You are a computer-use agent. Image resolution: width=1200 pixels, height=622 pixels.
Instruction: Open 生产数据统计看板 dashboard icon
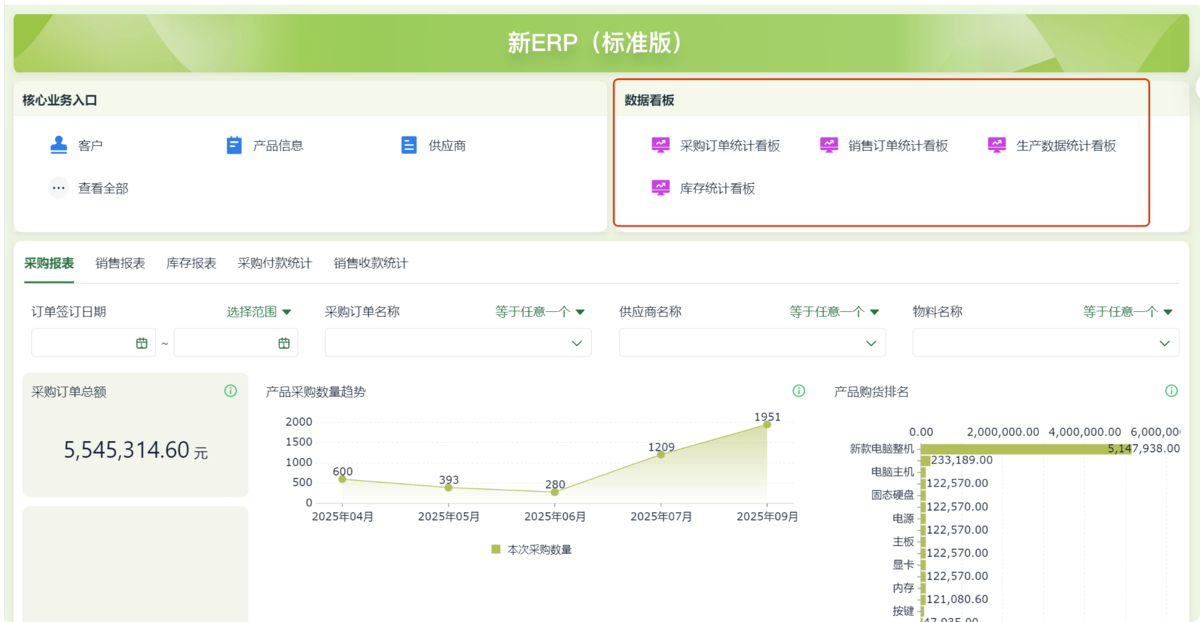(x=997, y=145)
